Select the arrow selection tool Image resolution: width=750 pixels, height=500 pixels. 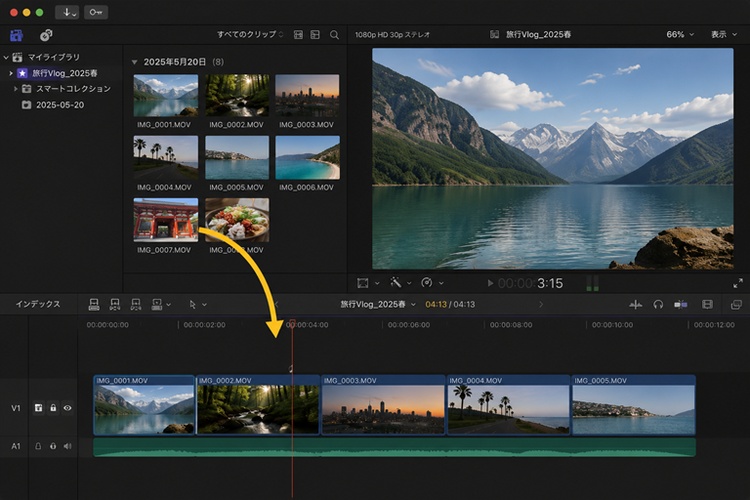(x=192, y=304)
